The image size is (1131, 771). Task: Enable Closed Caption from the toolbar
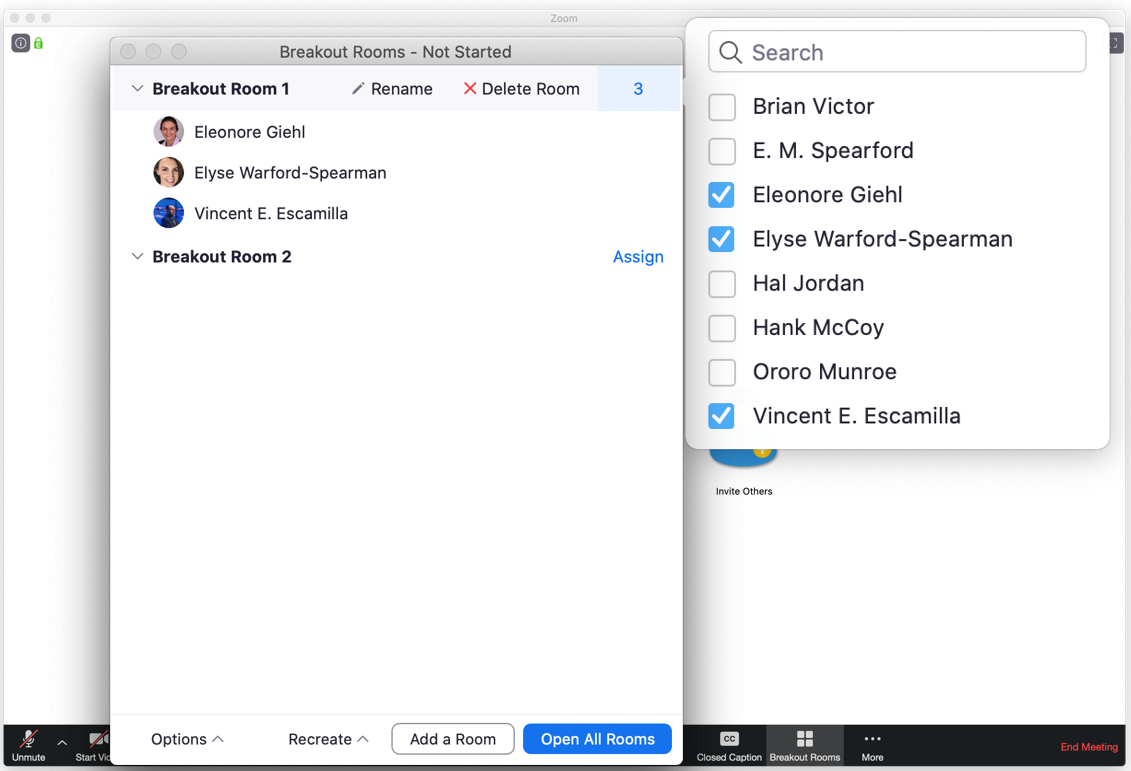pos(728,740)
